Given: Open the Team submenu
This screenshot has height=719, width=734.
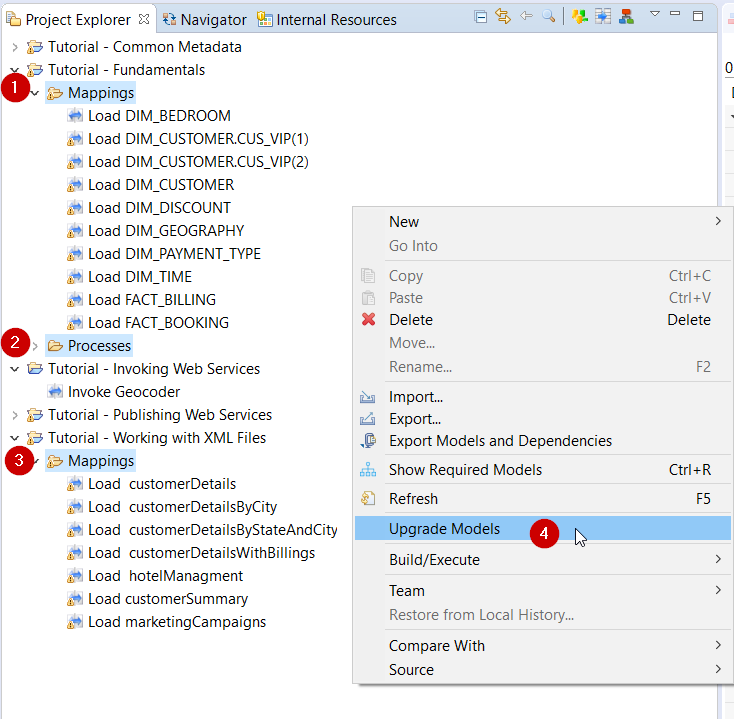Looking at the screenshot, I should (543, 591).
